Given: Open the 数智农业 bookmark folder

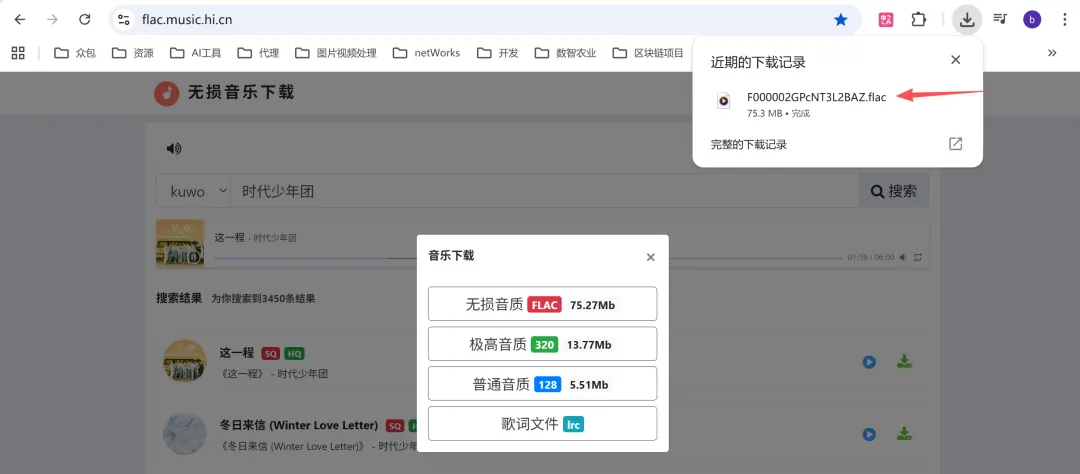Looking at the screenshot, I should pos(565,52).
